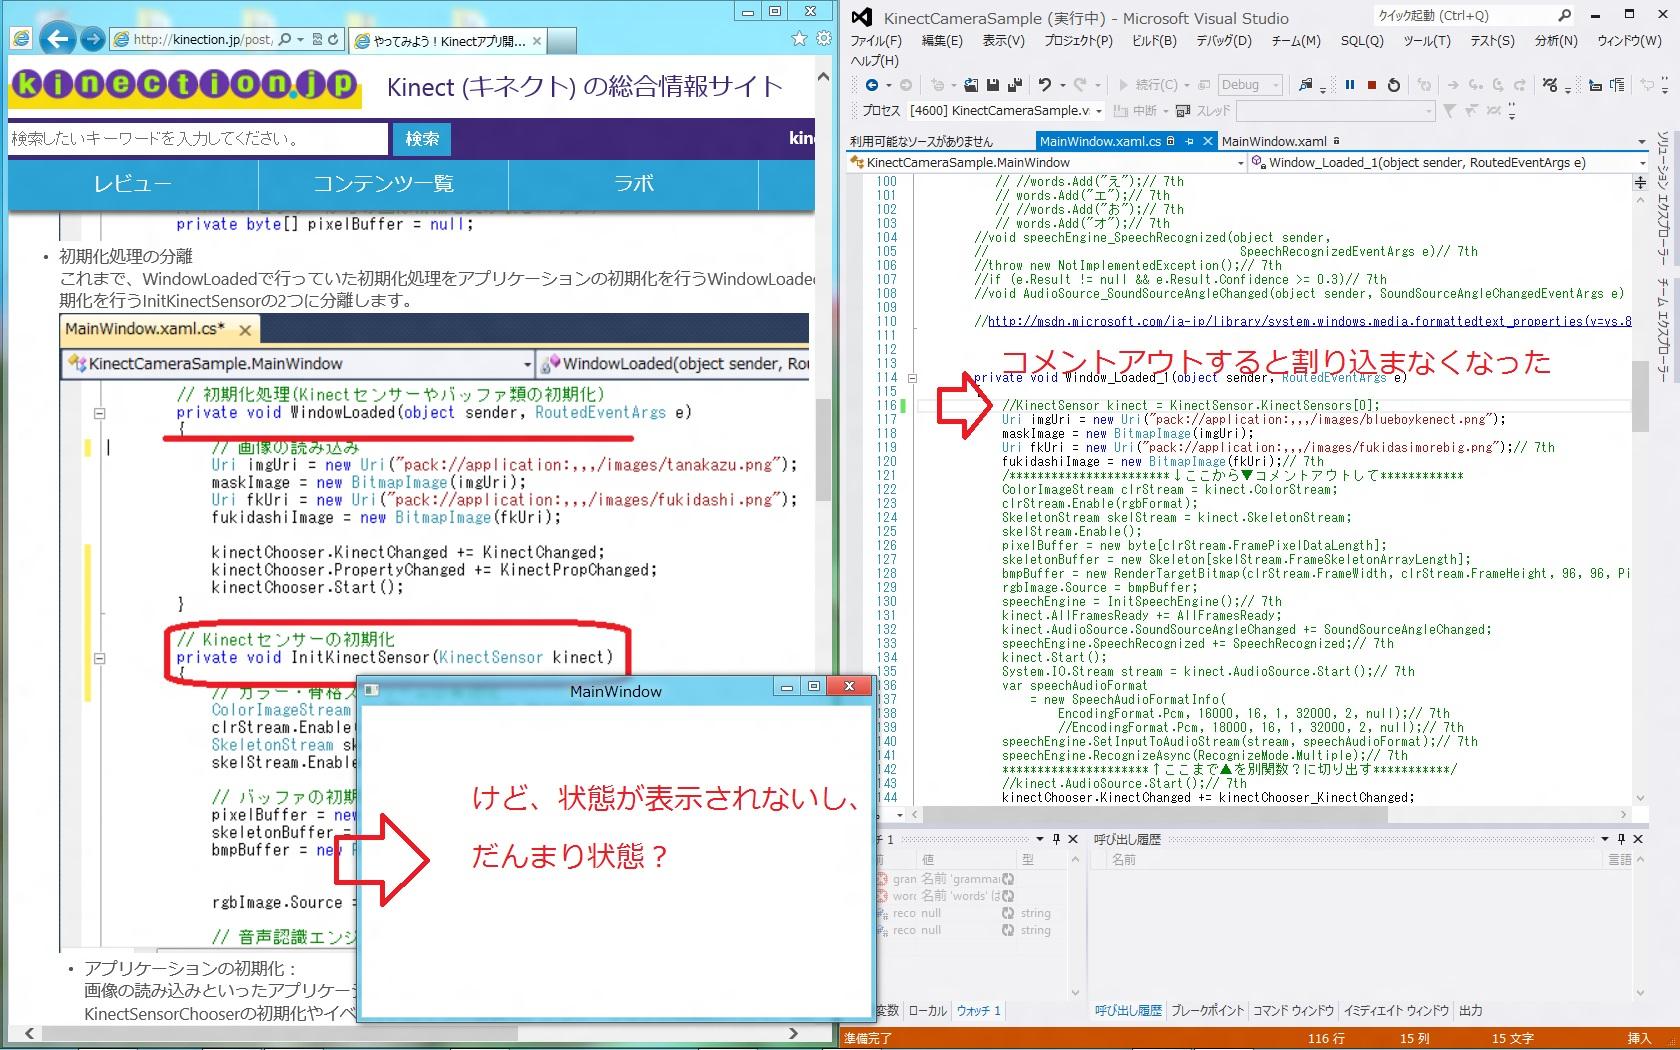Refresh the kinection.jp page in Internet Explorer
The image size is (1680, 1050).
pos(333,39)
